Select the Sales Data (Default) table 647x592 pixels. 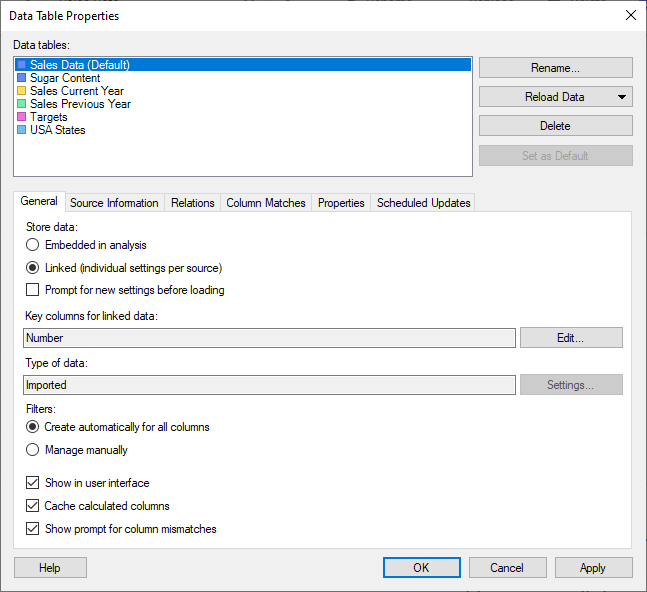tap(243, 65)
